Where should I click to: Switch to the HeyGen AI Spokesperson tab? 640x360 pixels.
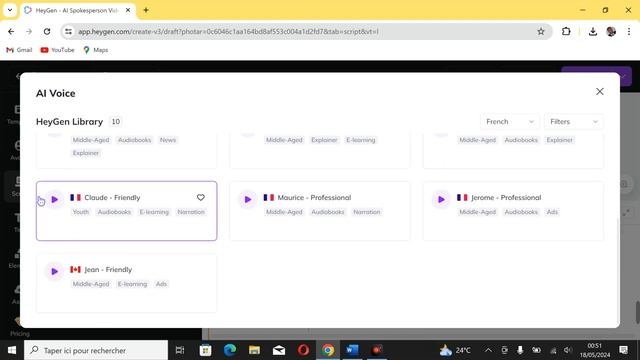pyautogui.click(x=78, y=11)
